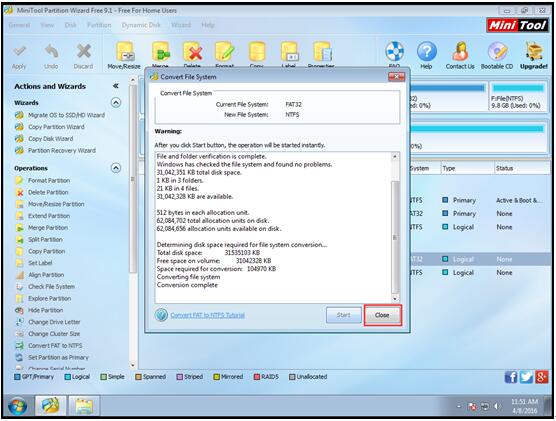Click the Discard X icon
Viewport: 556px width, 421px height.
(84, 52)
